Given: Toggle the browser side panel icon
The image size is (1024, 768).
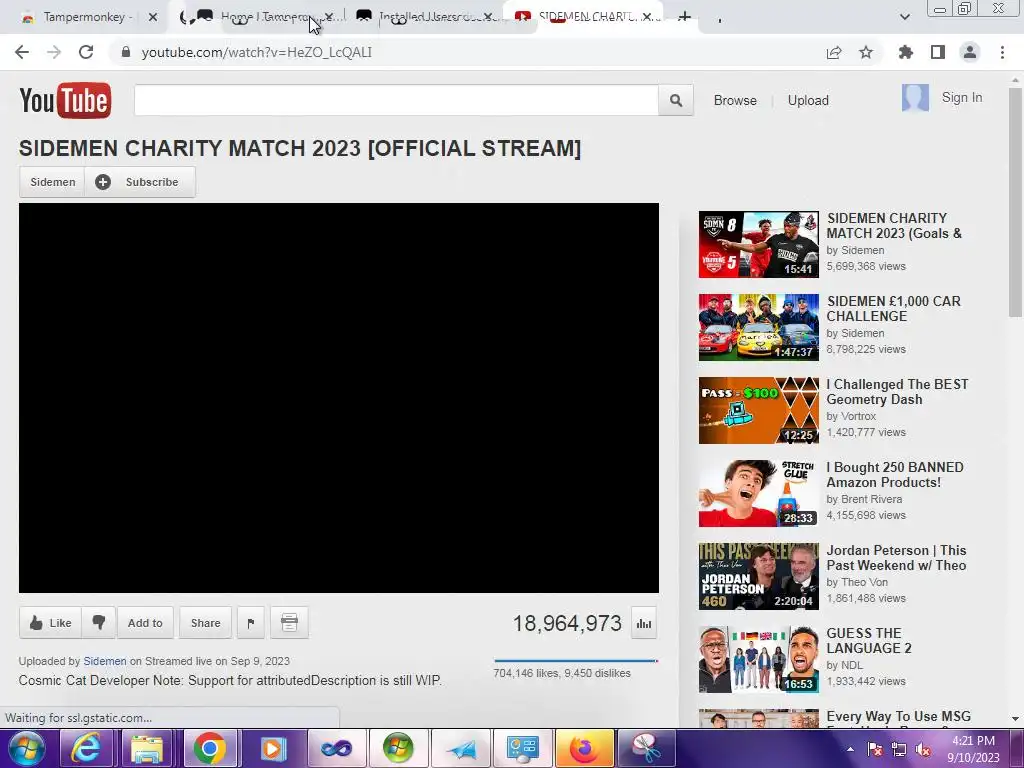Looking at the screenshot, I should coord(938,52).
